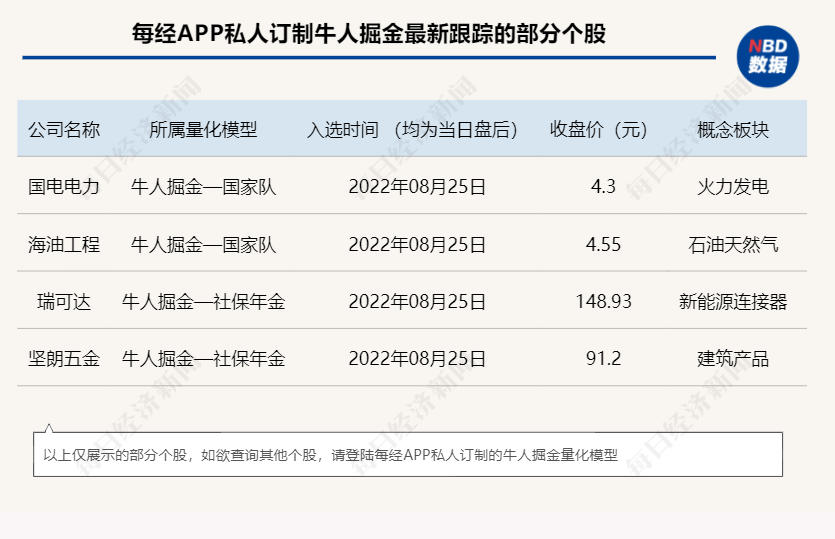Click the closing price 4.55

point(603,244)
